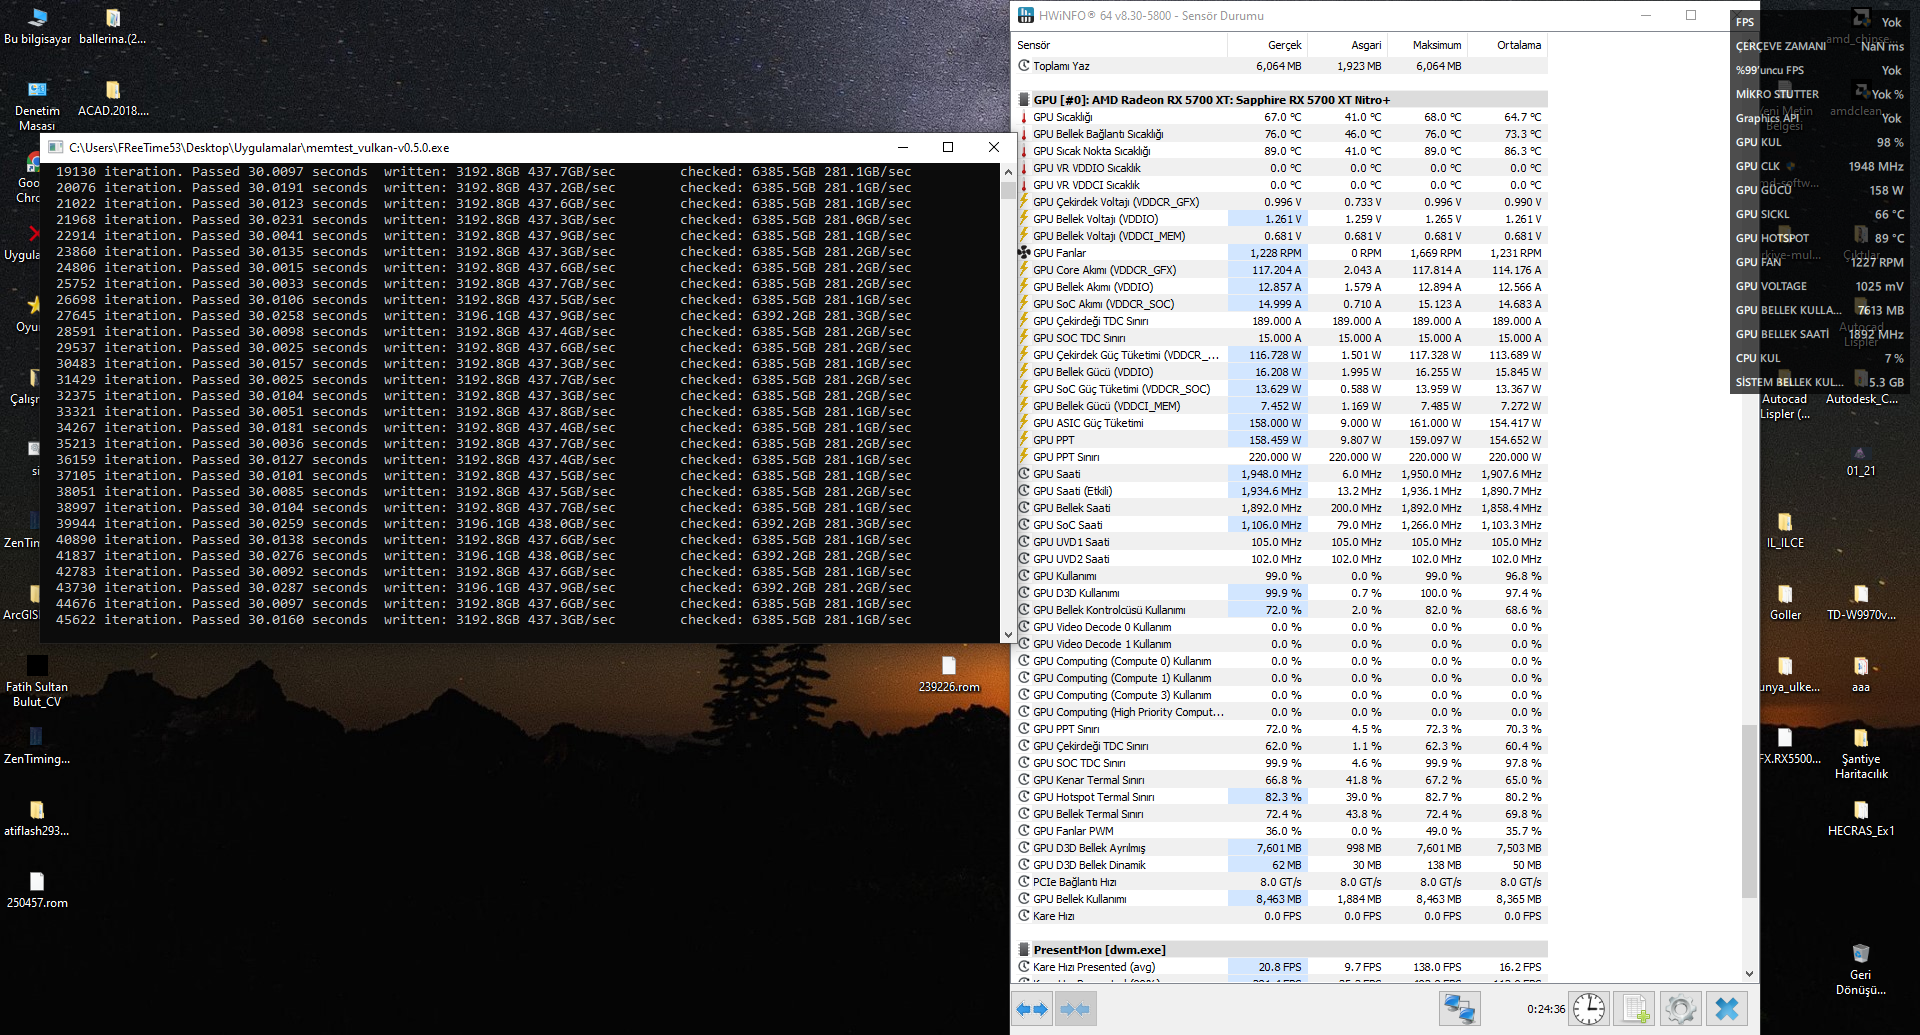1920x1035 pixels.
Task: Click Maksimum column header
Action: tap(1427, 45)
